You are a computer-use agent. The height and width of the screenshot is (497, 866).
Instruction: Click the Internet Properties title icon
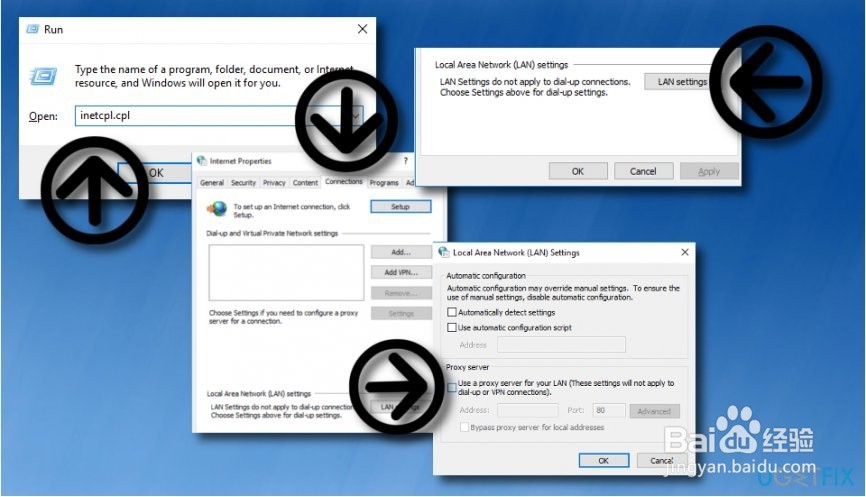pos(202,161)
